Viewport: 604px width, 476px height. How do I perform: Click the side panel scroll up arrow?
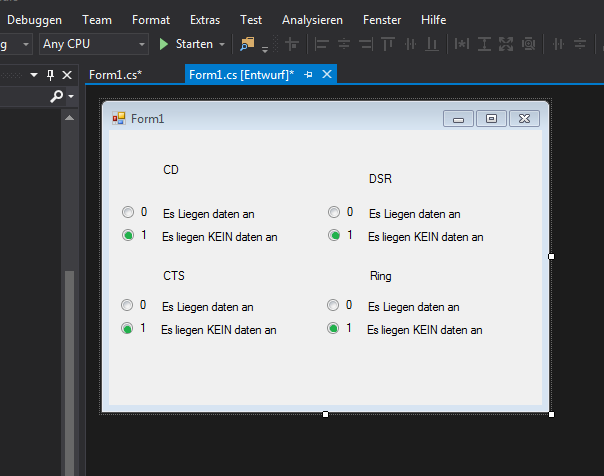click(69, 118)
